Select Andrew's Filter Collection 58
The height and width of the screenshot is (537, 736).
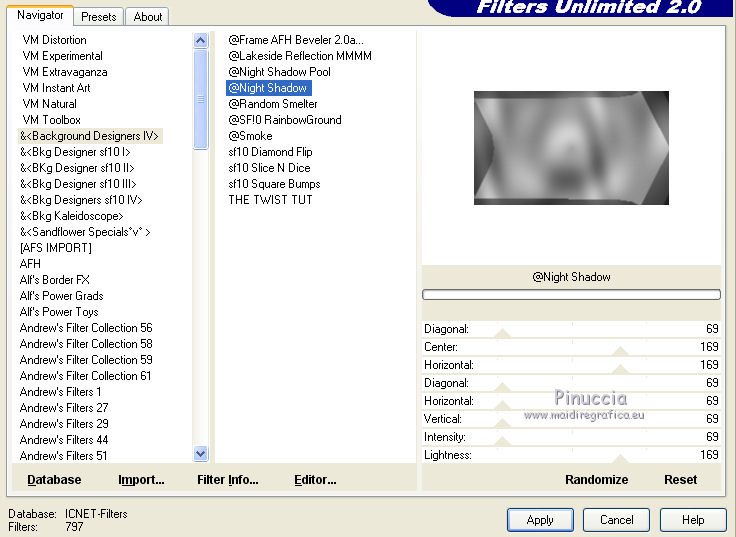pyautogui.click(x=86, y=344)
